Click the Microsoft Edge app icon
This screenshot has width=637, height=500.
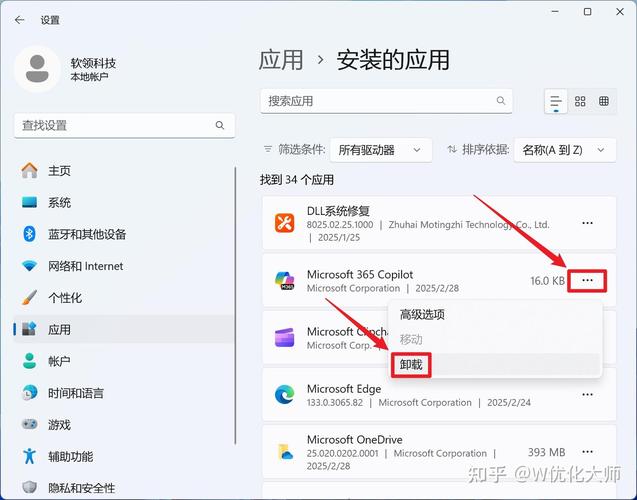284,395
